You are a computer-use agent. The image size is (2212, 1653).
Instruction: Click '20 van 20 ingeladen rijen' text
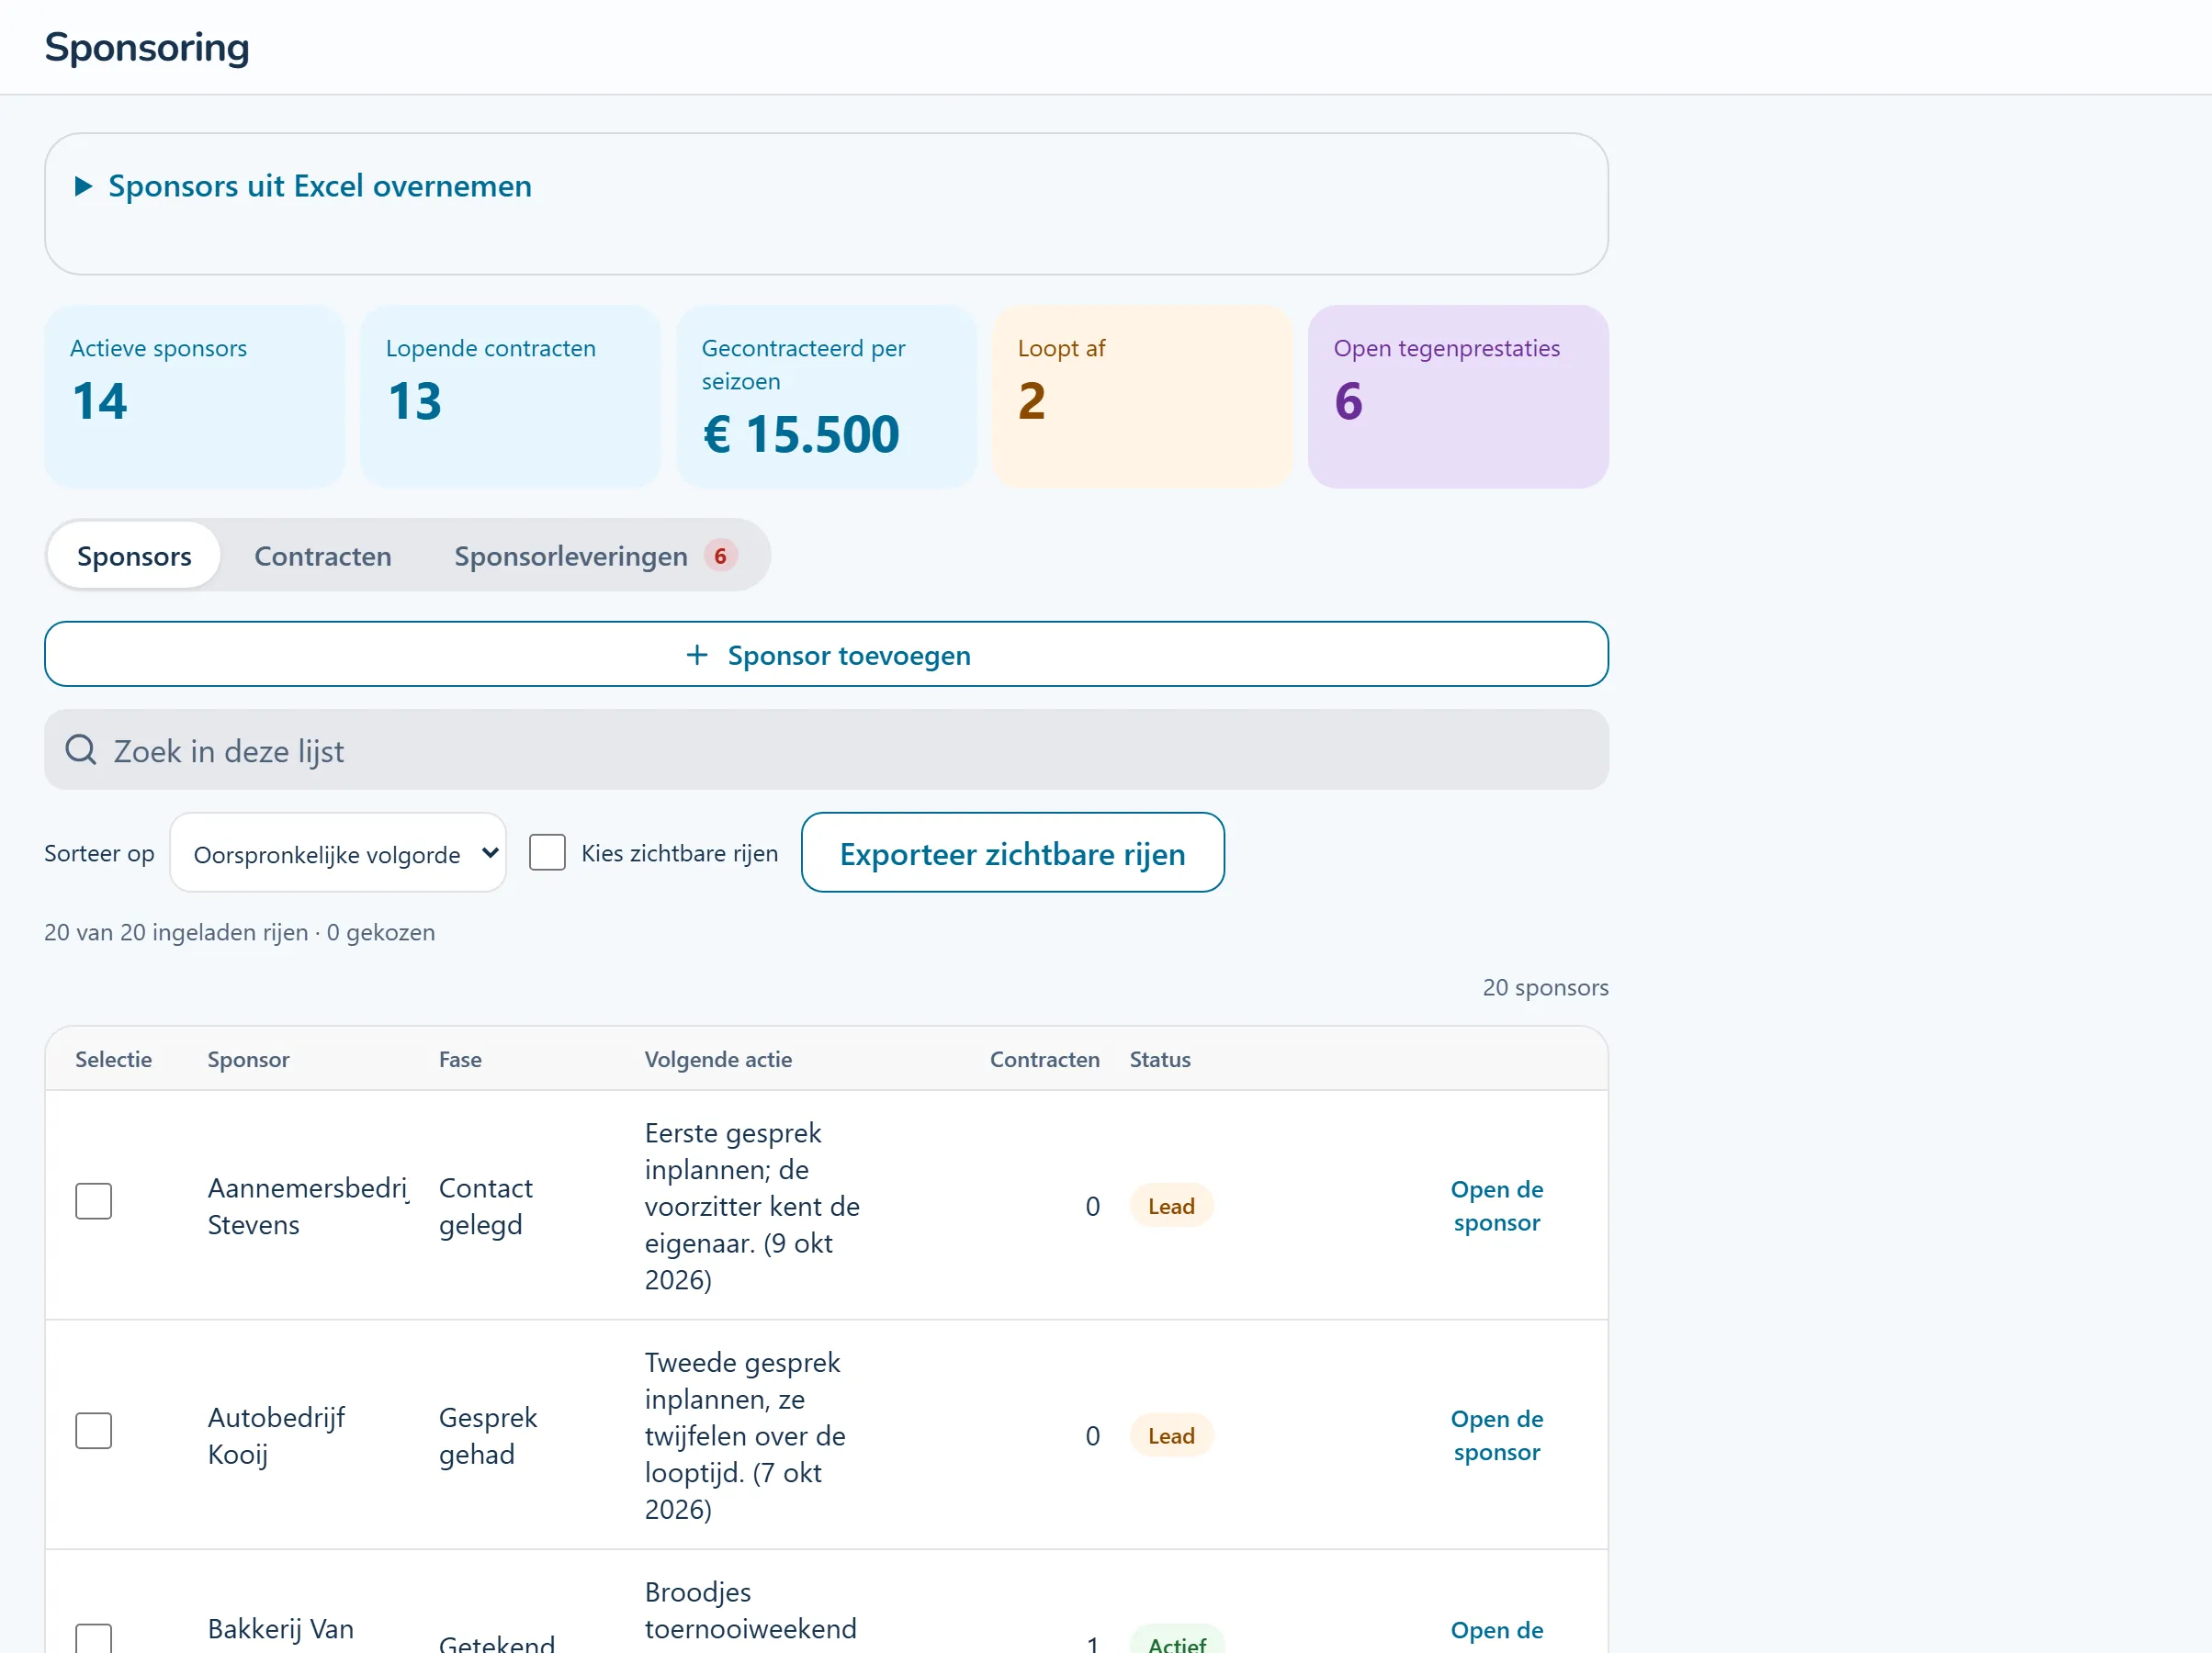point(176,933)
